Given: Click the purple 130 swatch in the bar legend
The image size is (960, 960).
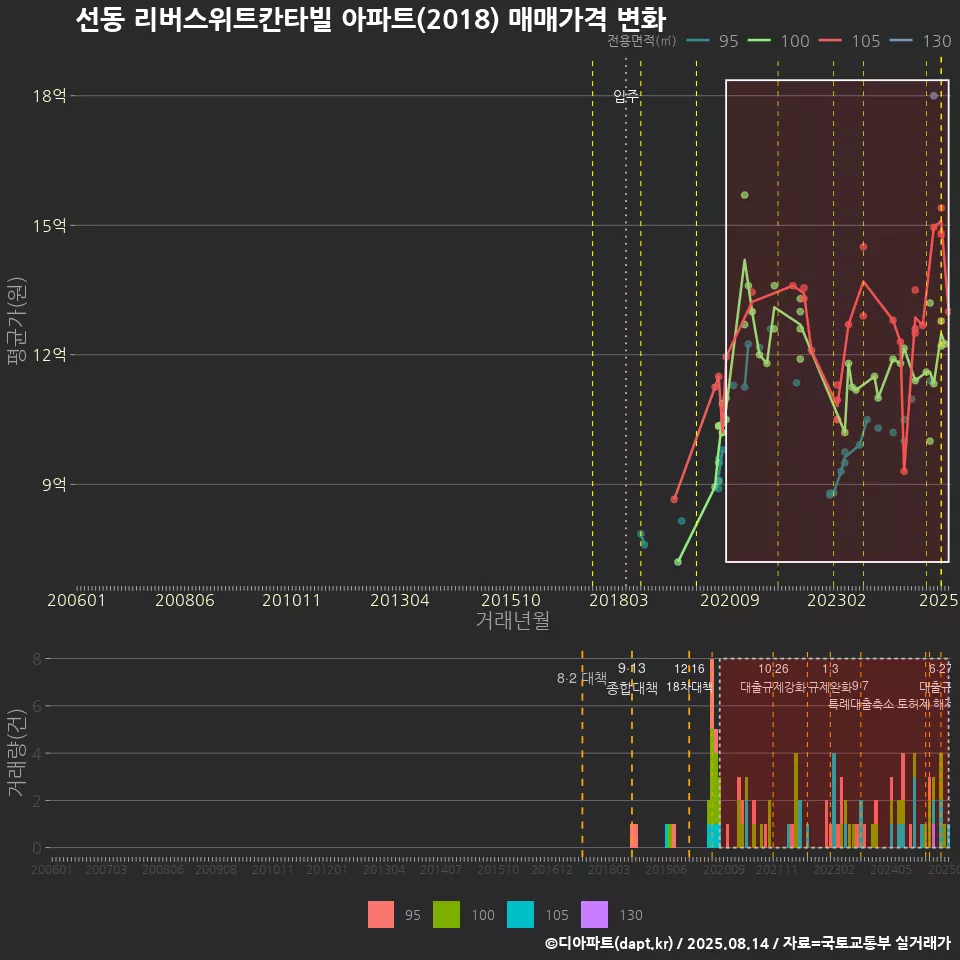Looking at the screenshot, I should point(594,915).
